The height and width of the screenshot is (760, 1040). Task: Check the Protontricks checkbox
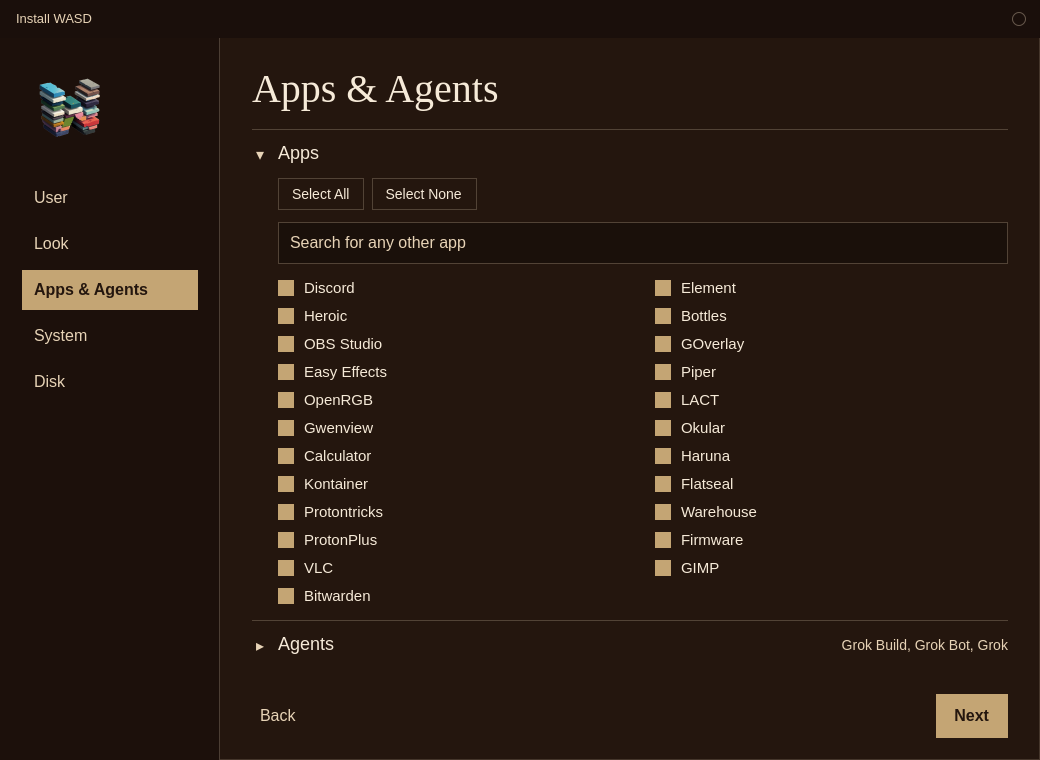coord(286,512)
